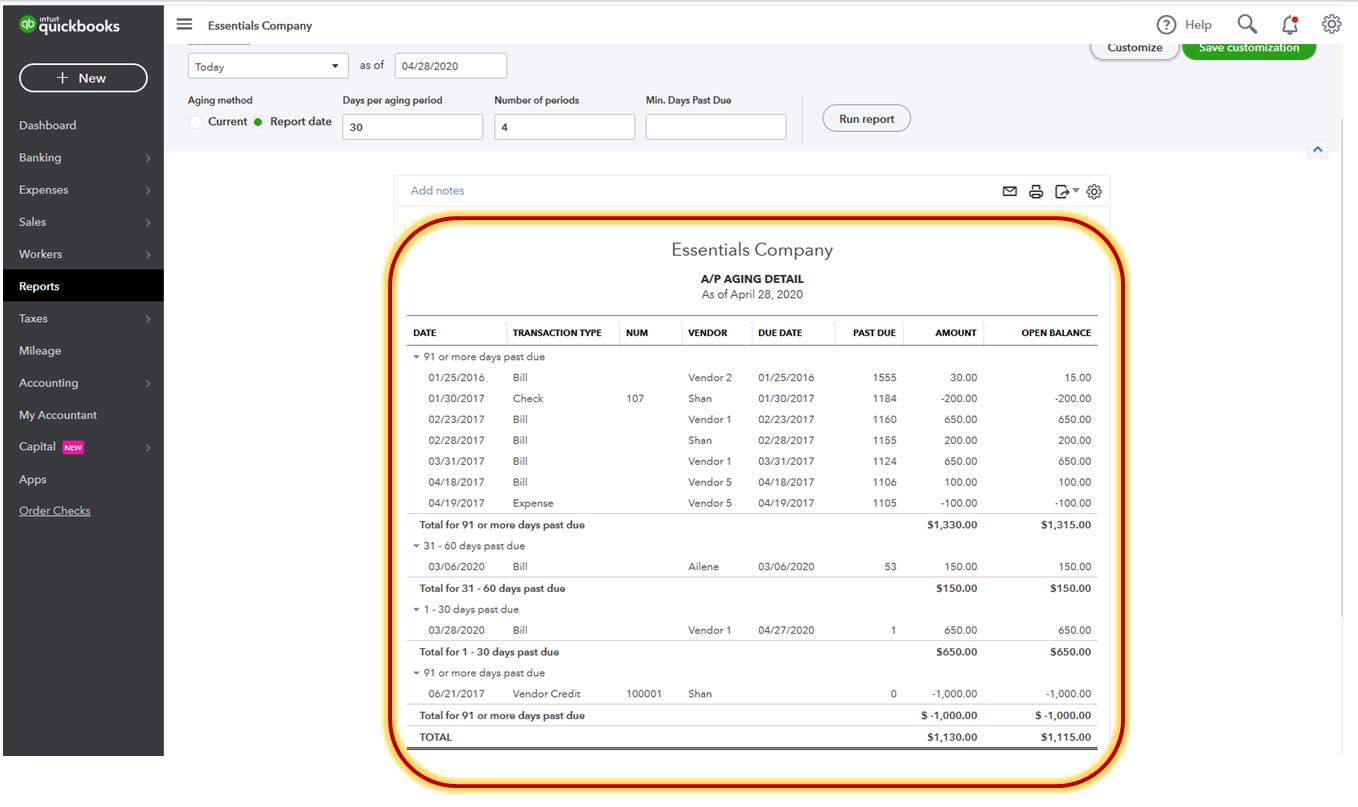1358x807 pixels.
Task: Click the QuickBooks logo in the sidebar
Action: pos(70,24)
